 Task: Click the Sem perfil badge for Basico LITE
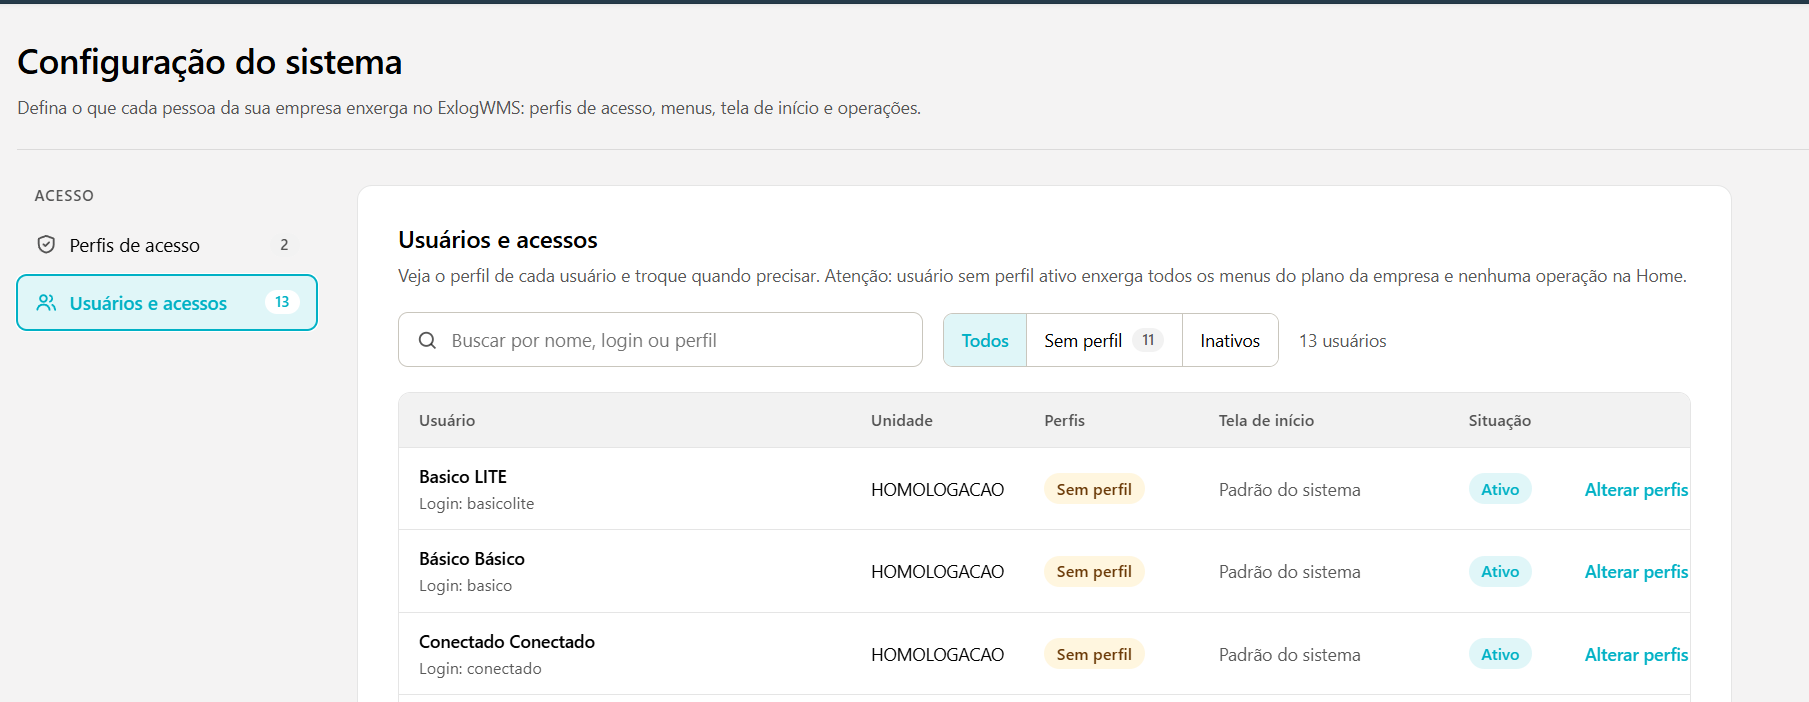tap(1094, 489)
